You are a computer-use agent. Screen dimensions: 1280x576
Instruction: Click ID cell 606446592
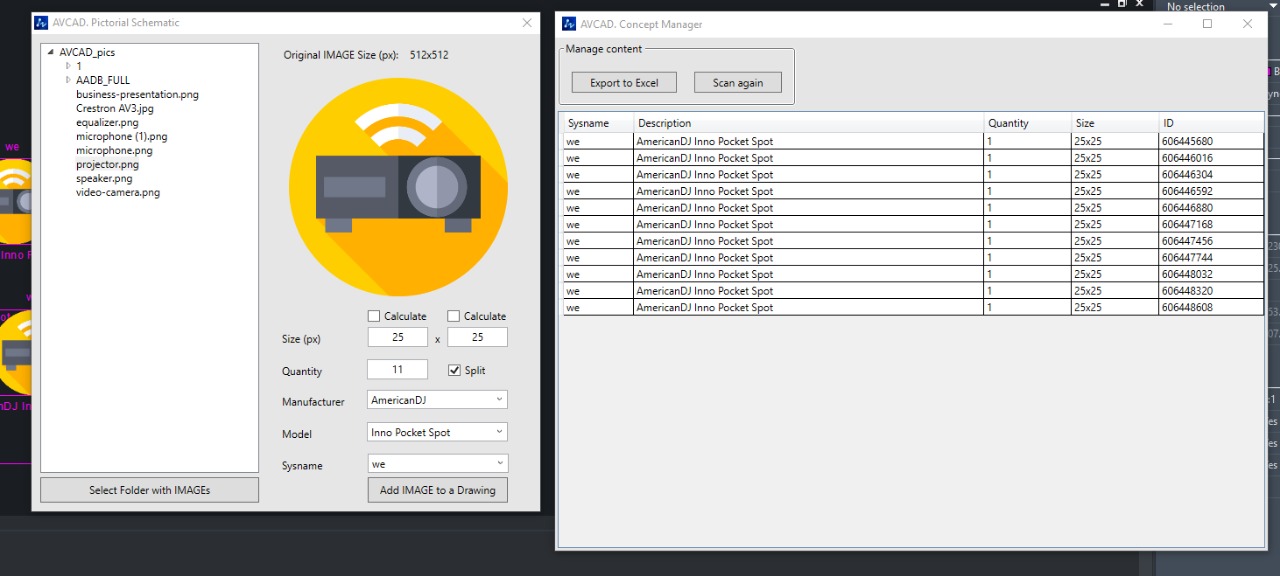1212,191
